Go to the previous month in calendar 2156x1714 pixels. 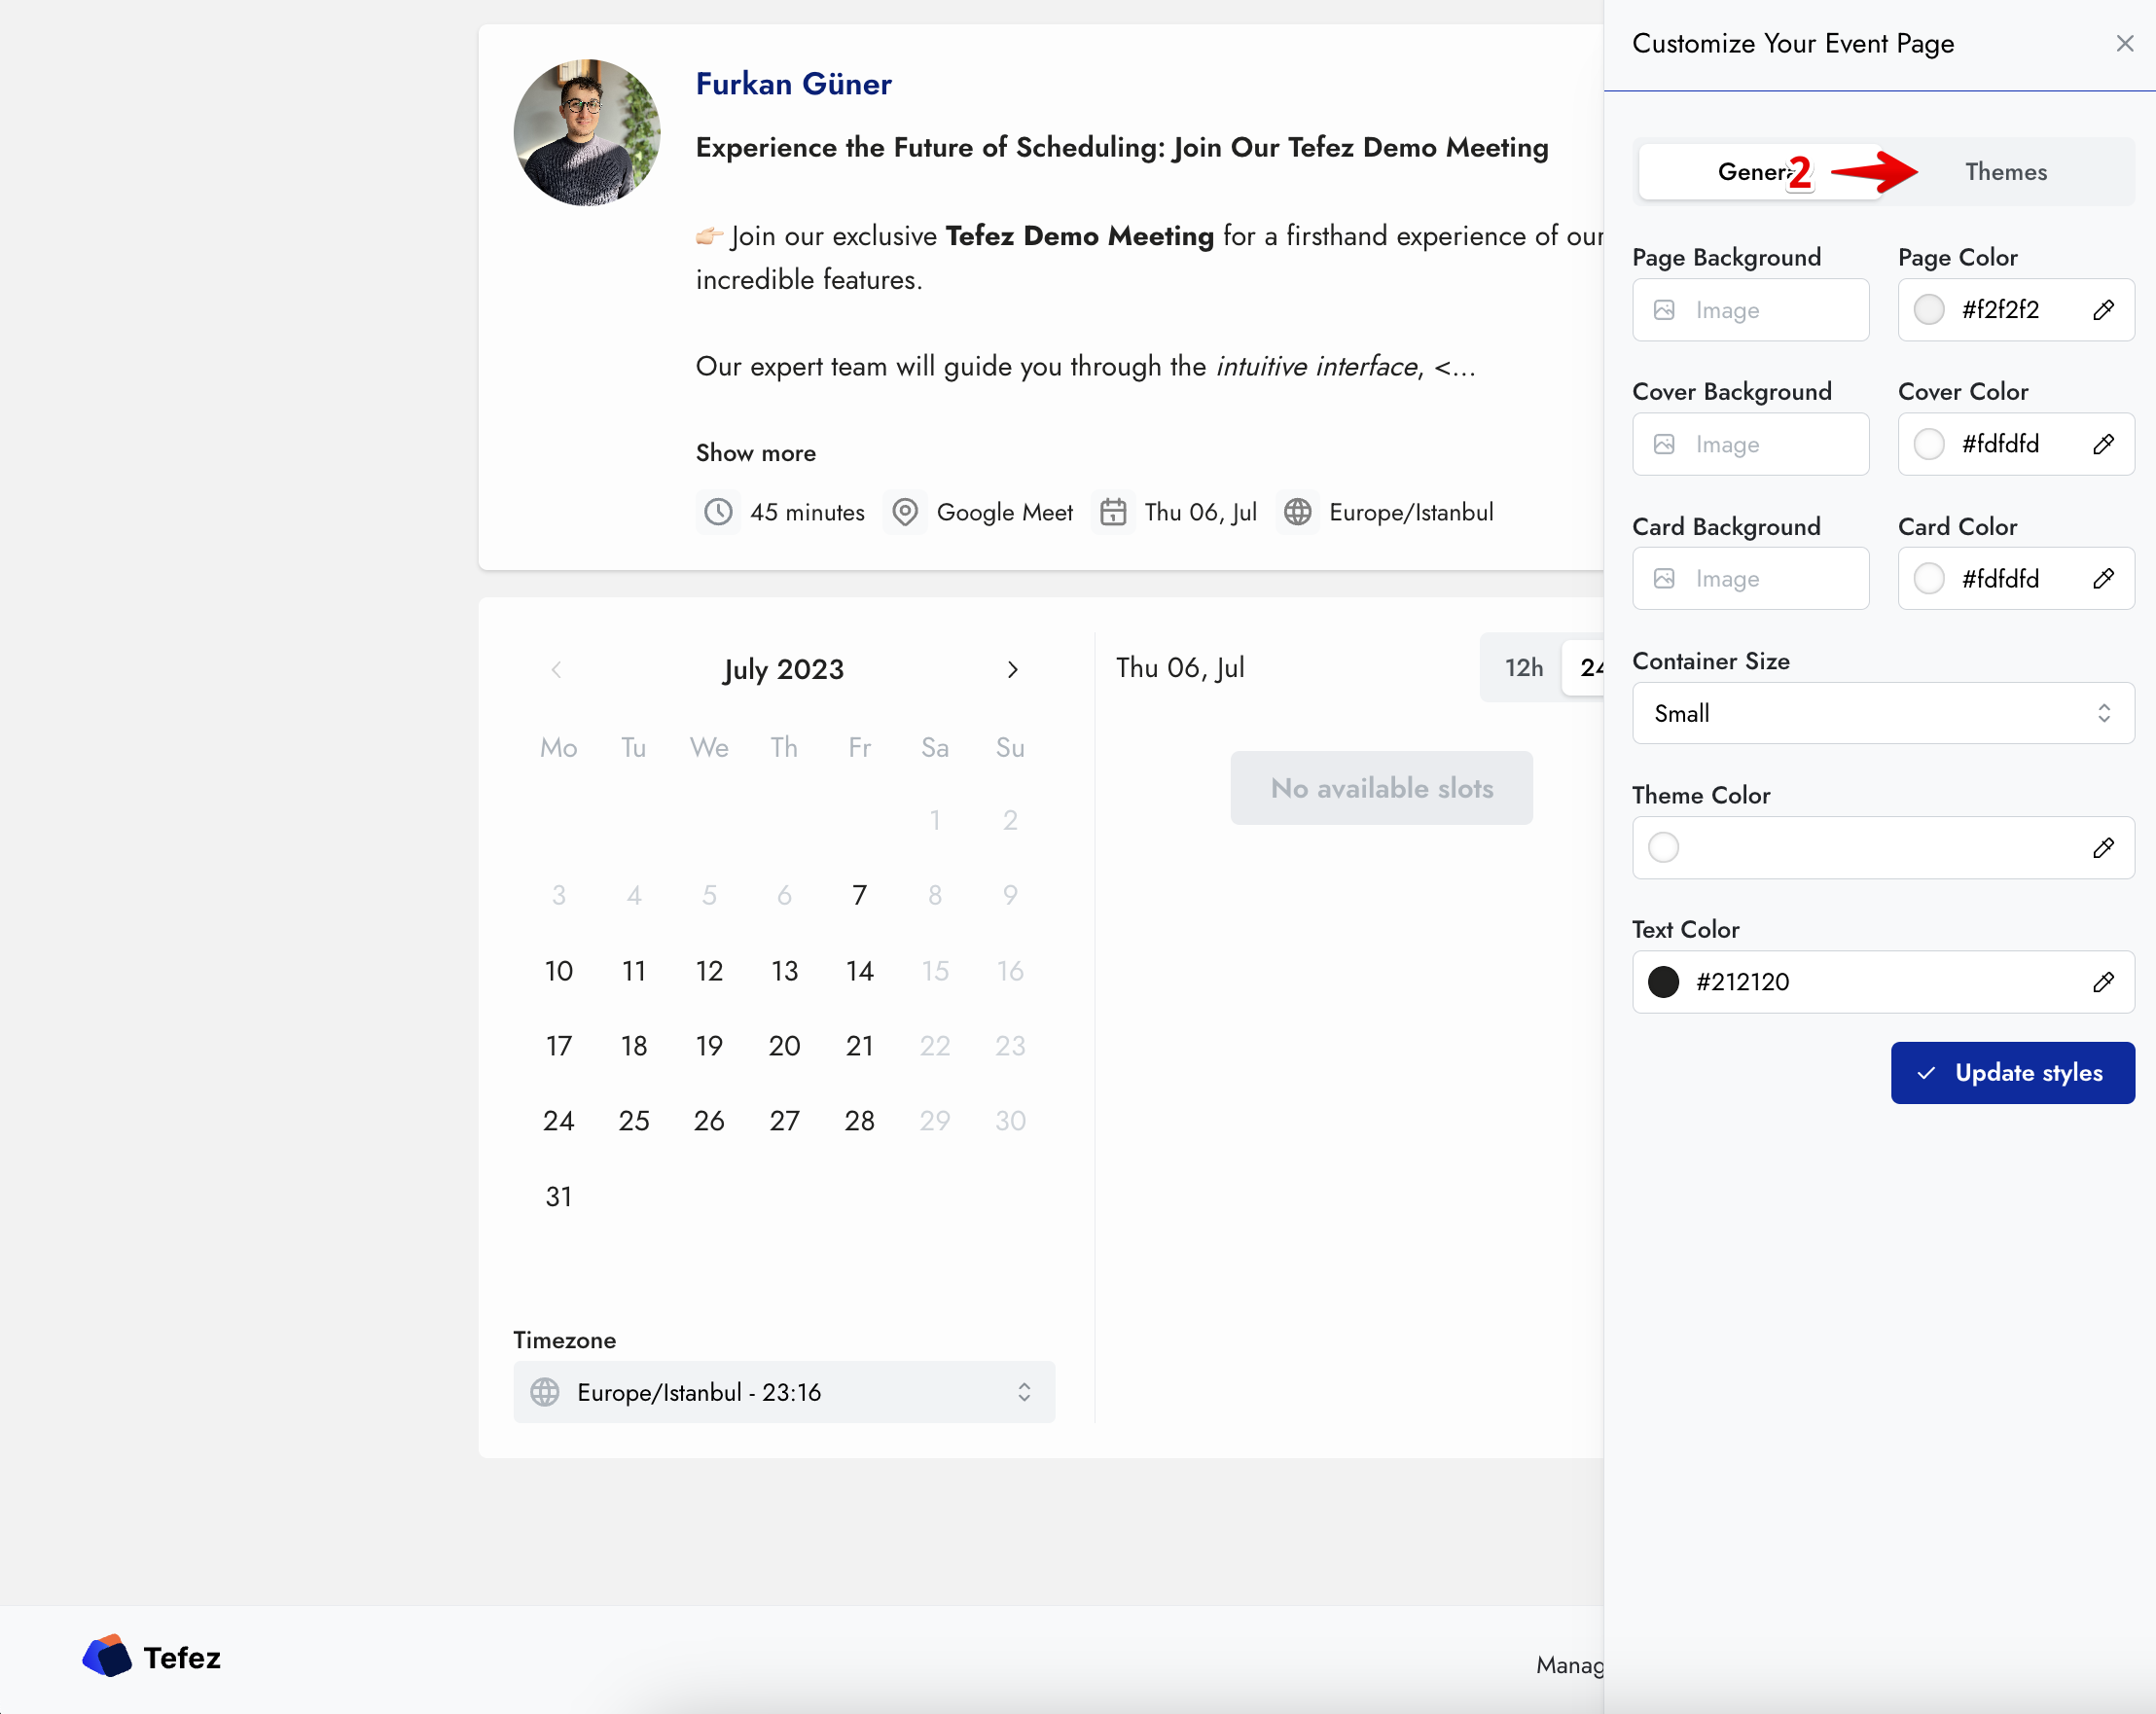pyautogui.click(x=556, y=669)
